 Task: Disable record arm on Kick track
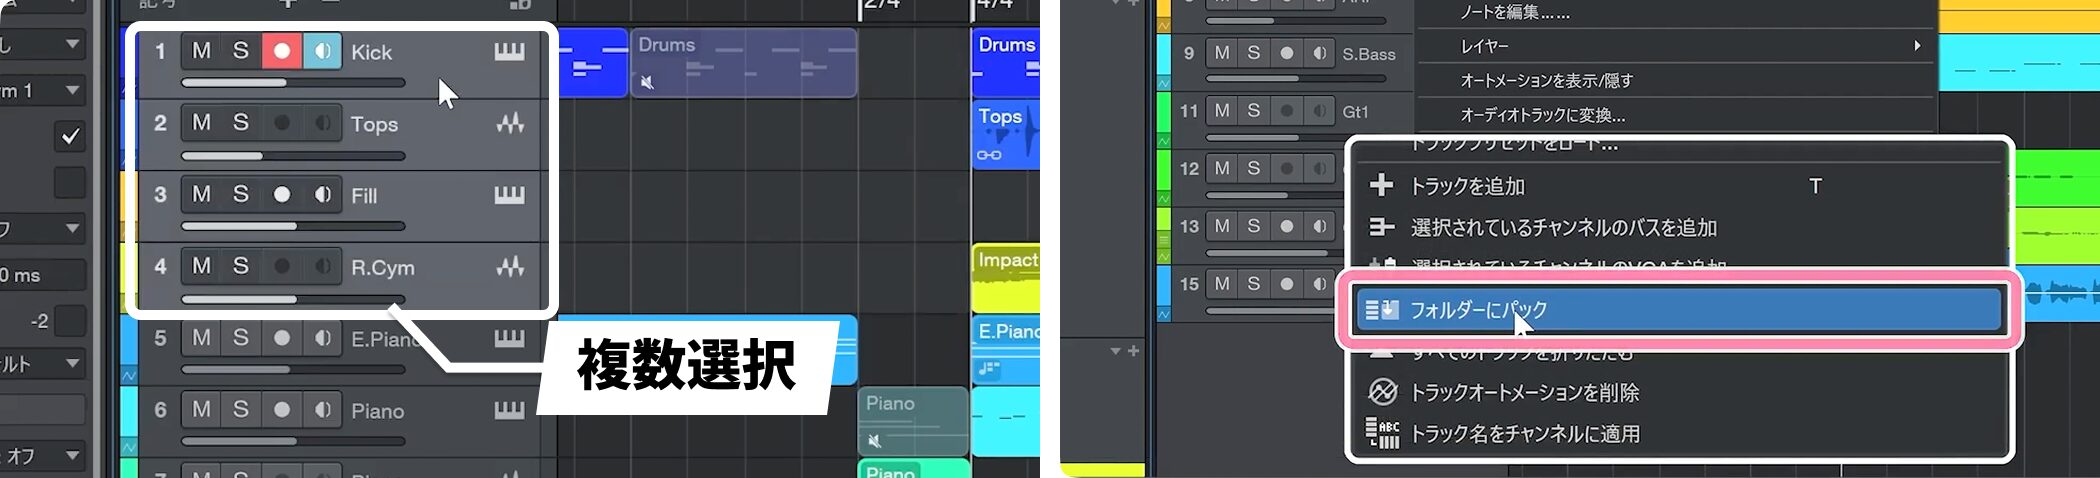(282, 51)
